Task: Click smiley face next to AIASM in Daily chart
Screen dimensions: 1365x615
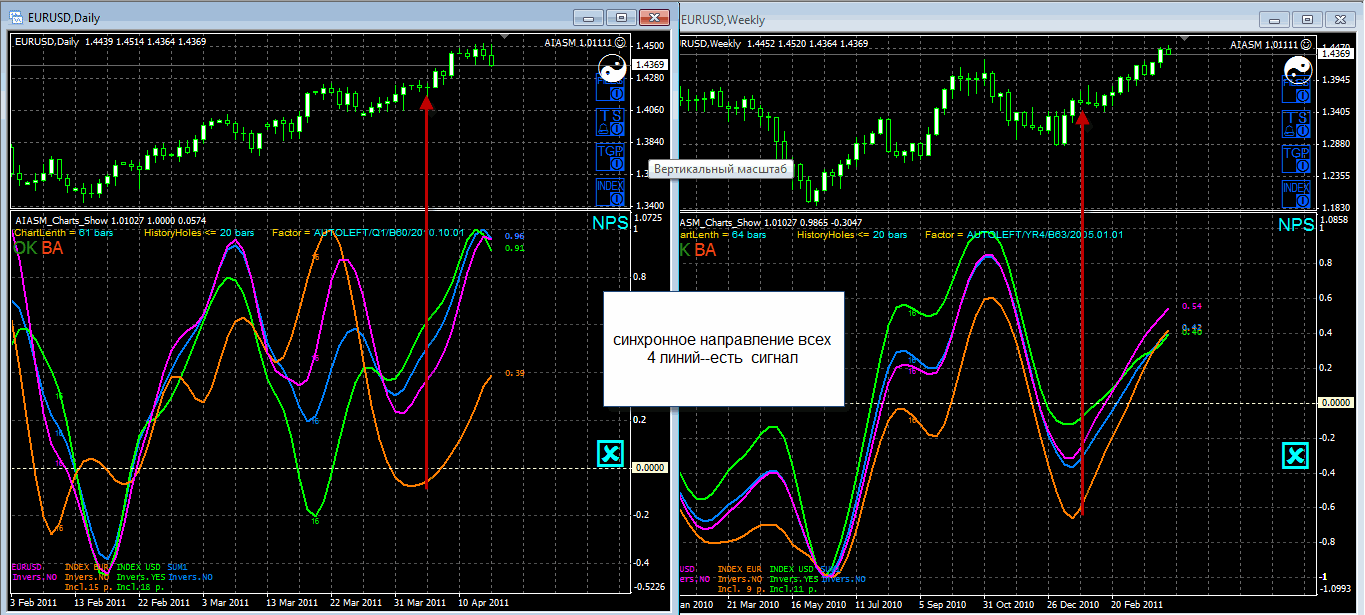Action: tap(621, 43)
